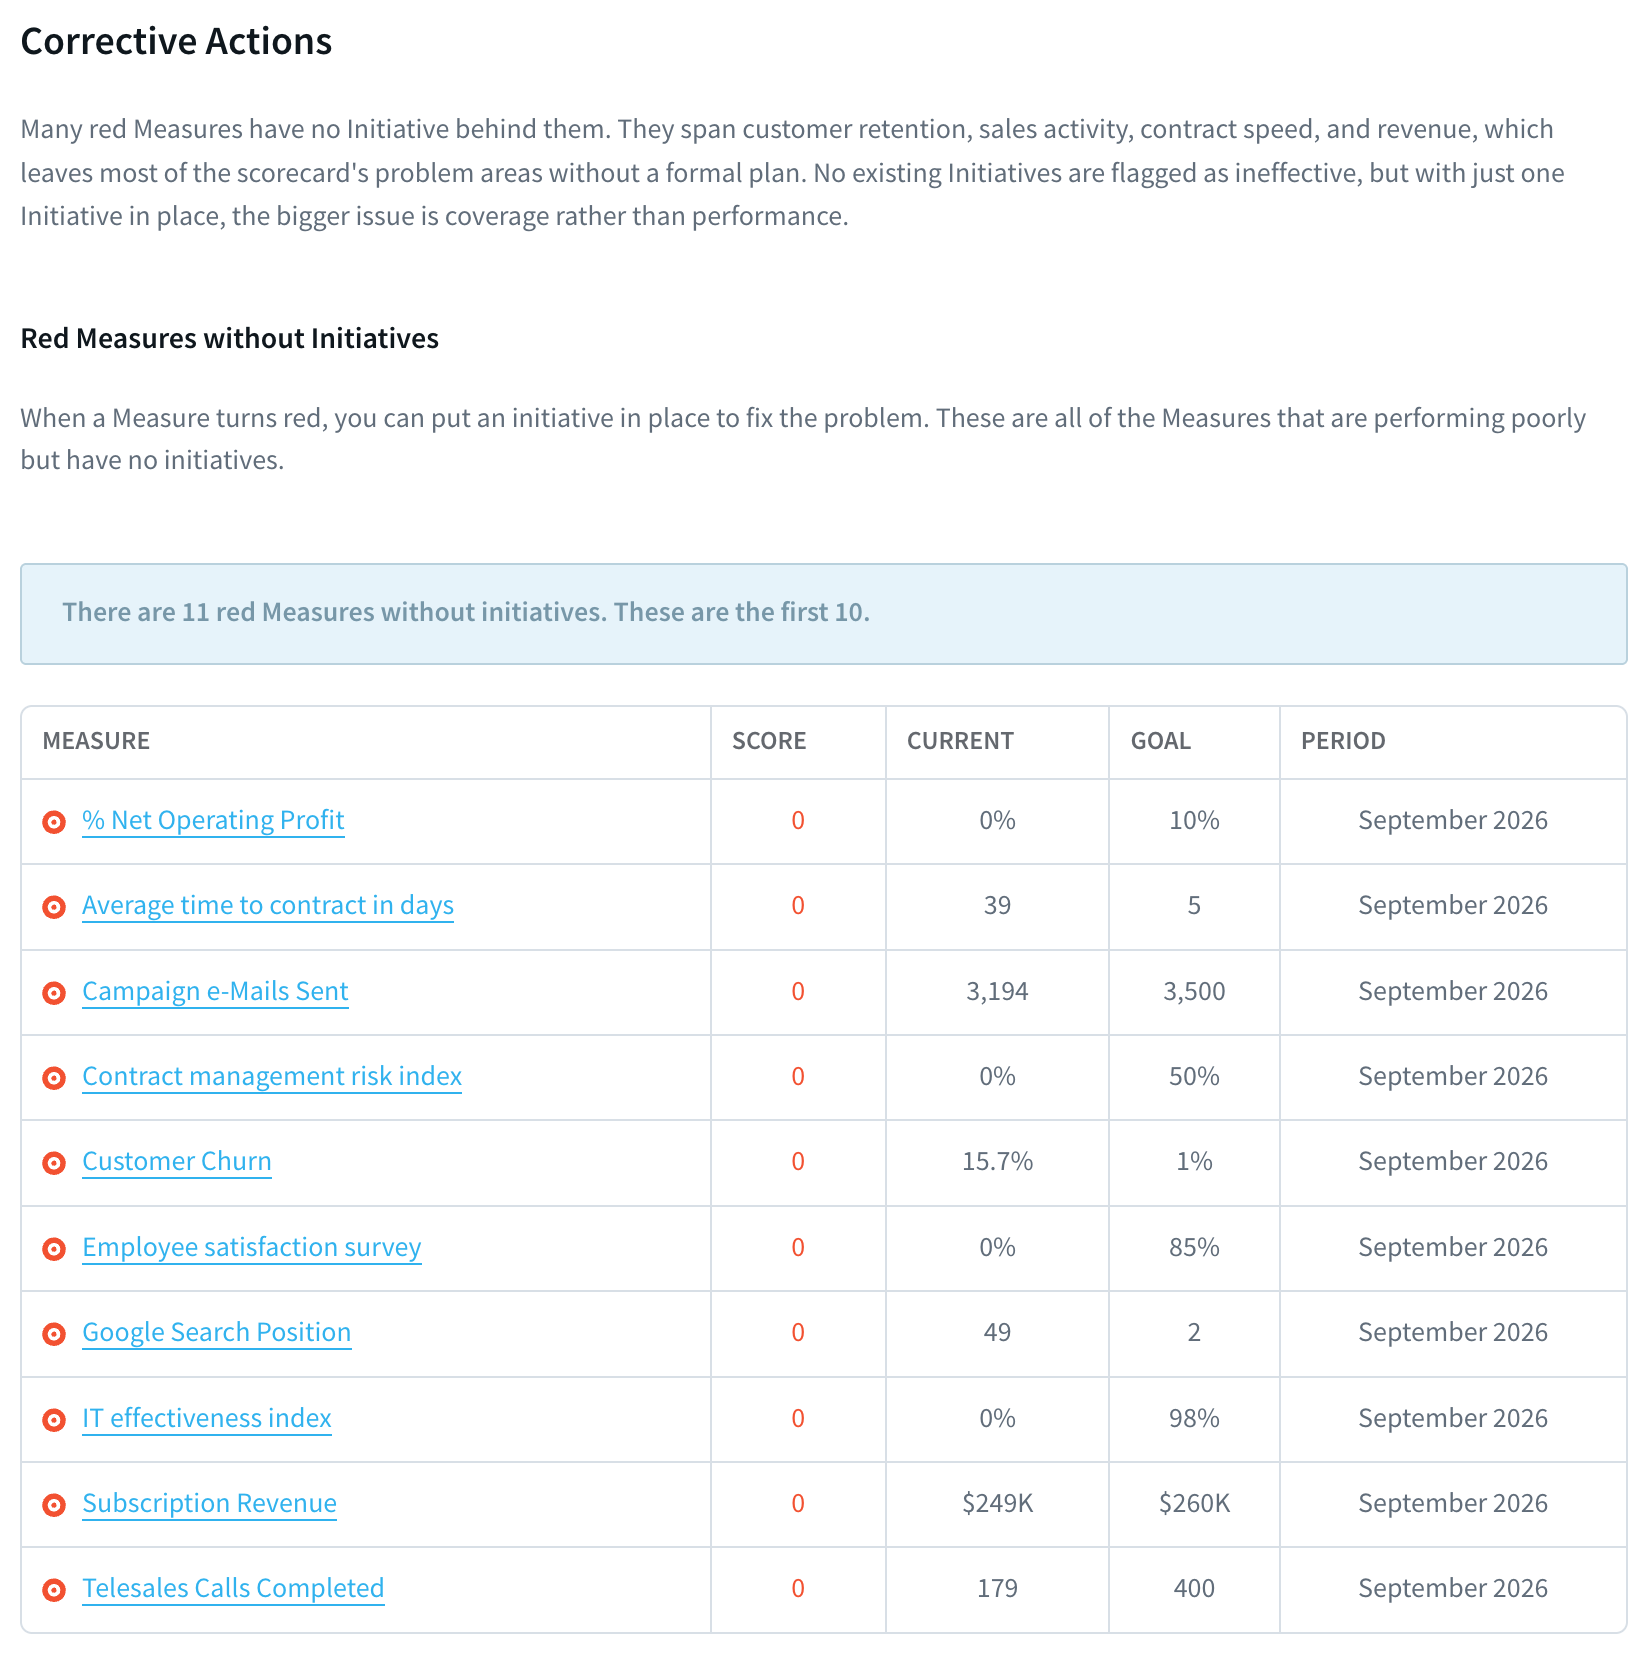Click the red status icon beside Contract management risk index

[x=54, y=1078]
